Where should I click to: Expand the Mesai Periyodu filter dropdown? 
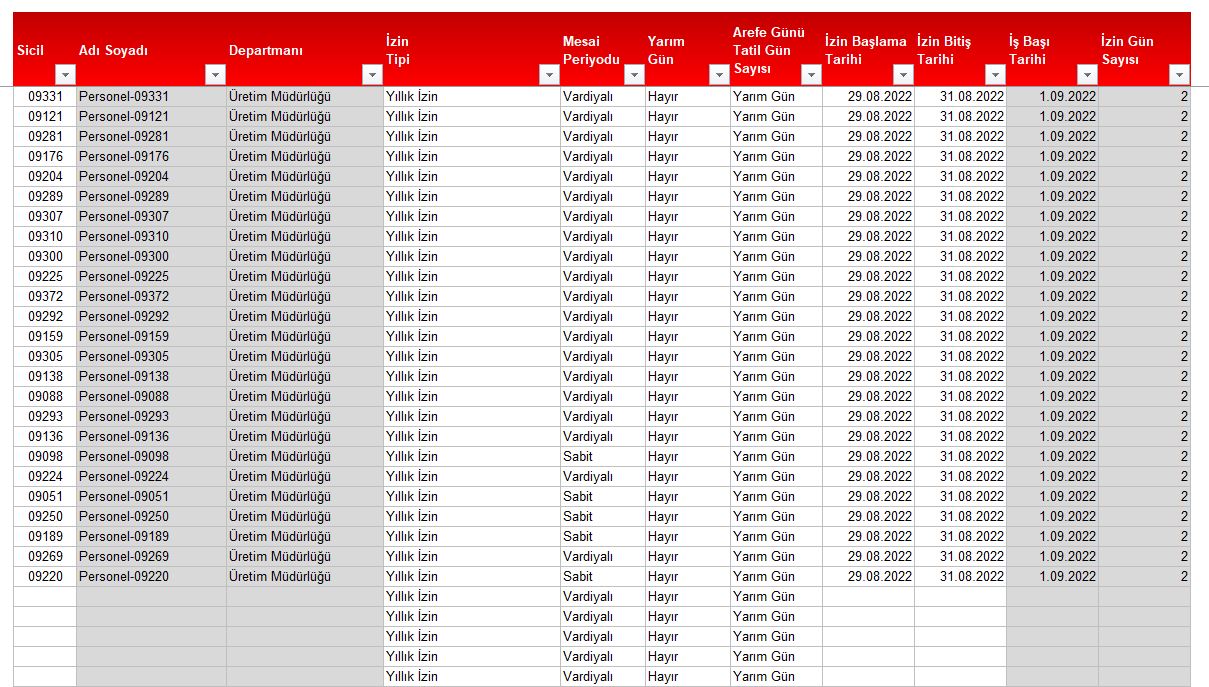tap(634, 75)
